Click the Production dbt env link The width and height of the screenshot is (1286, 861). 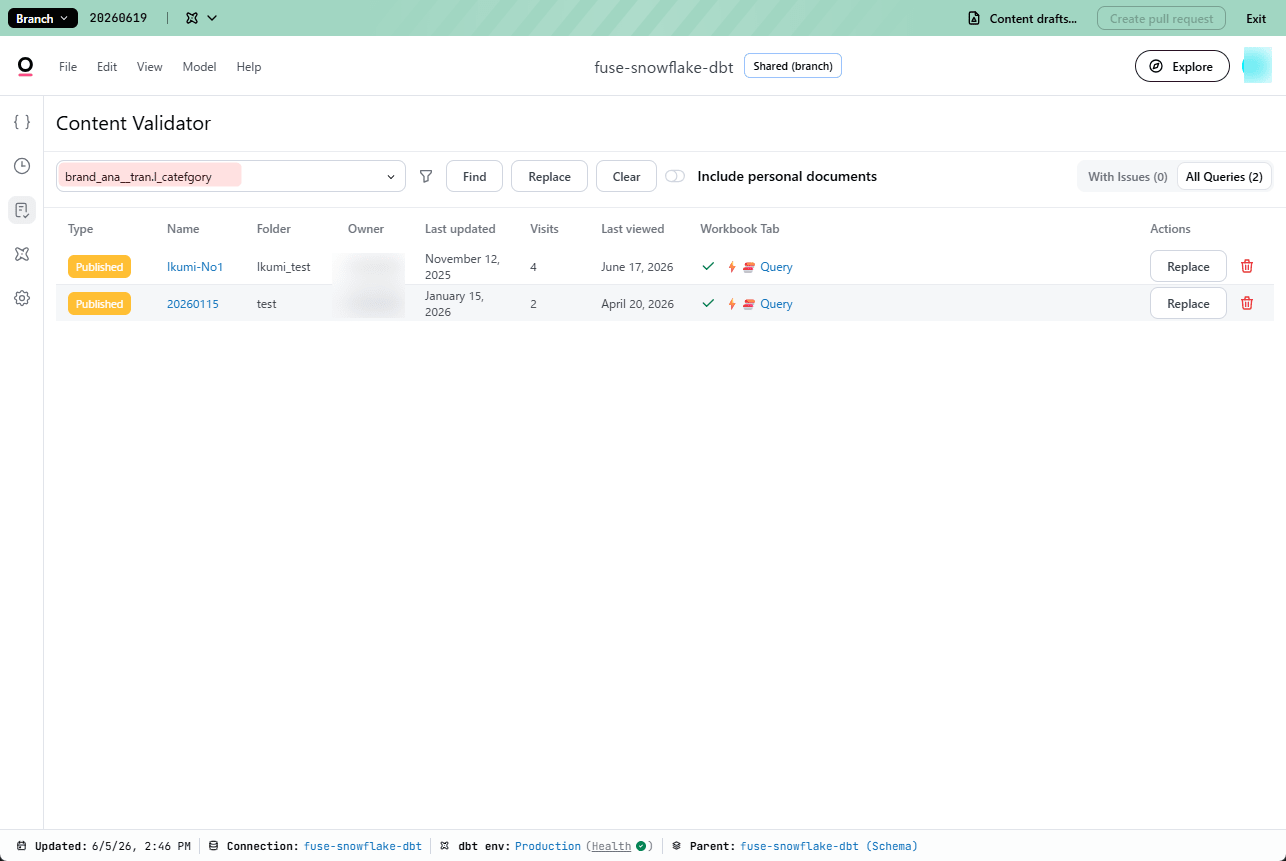(548, 846)
